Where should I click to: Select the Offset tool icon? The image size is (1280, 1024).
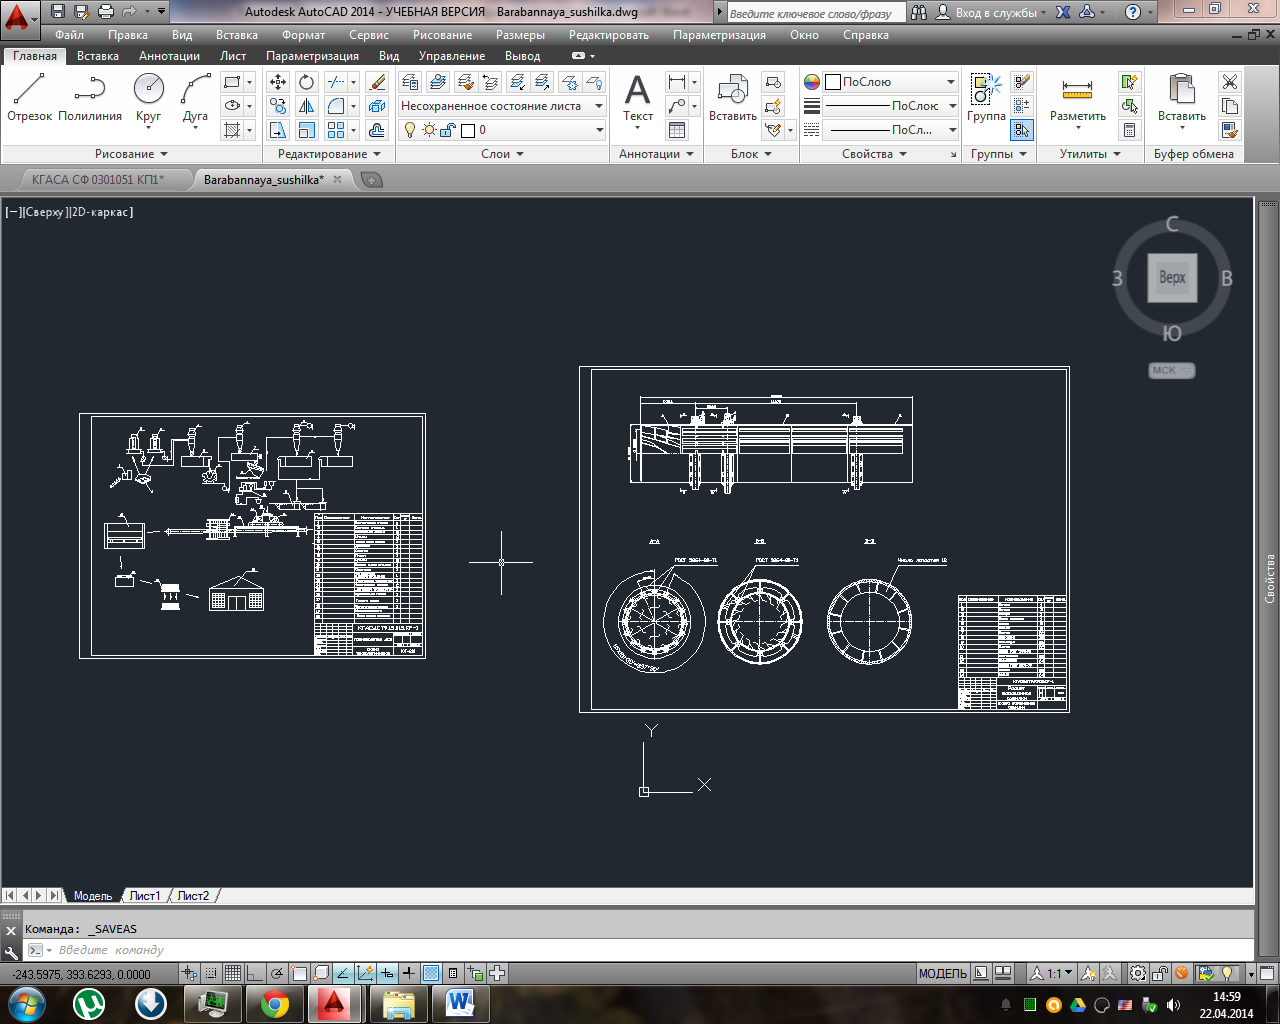(x=377, y=130)
